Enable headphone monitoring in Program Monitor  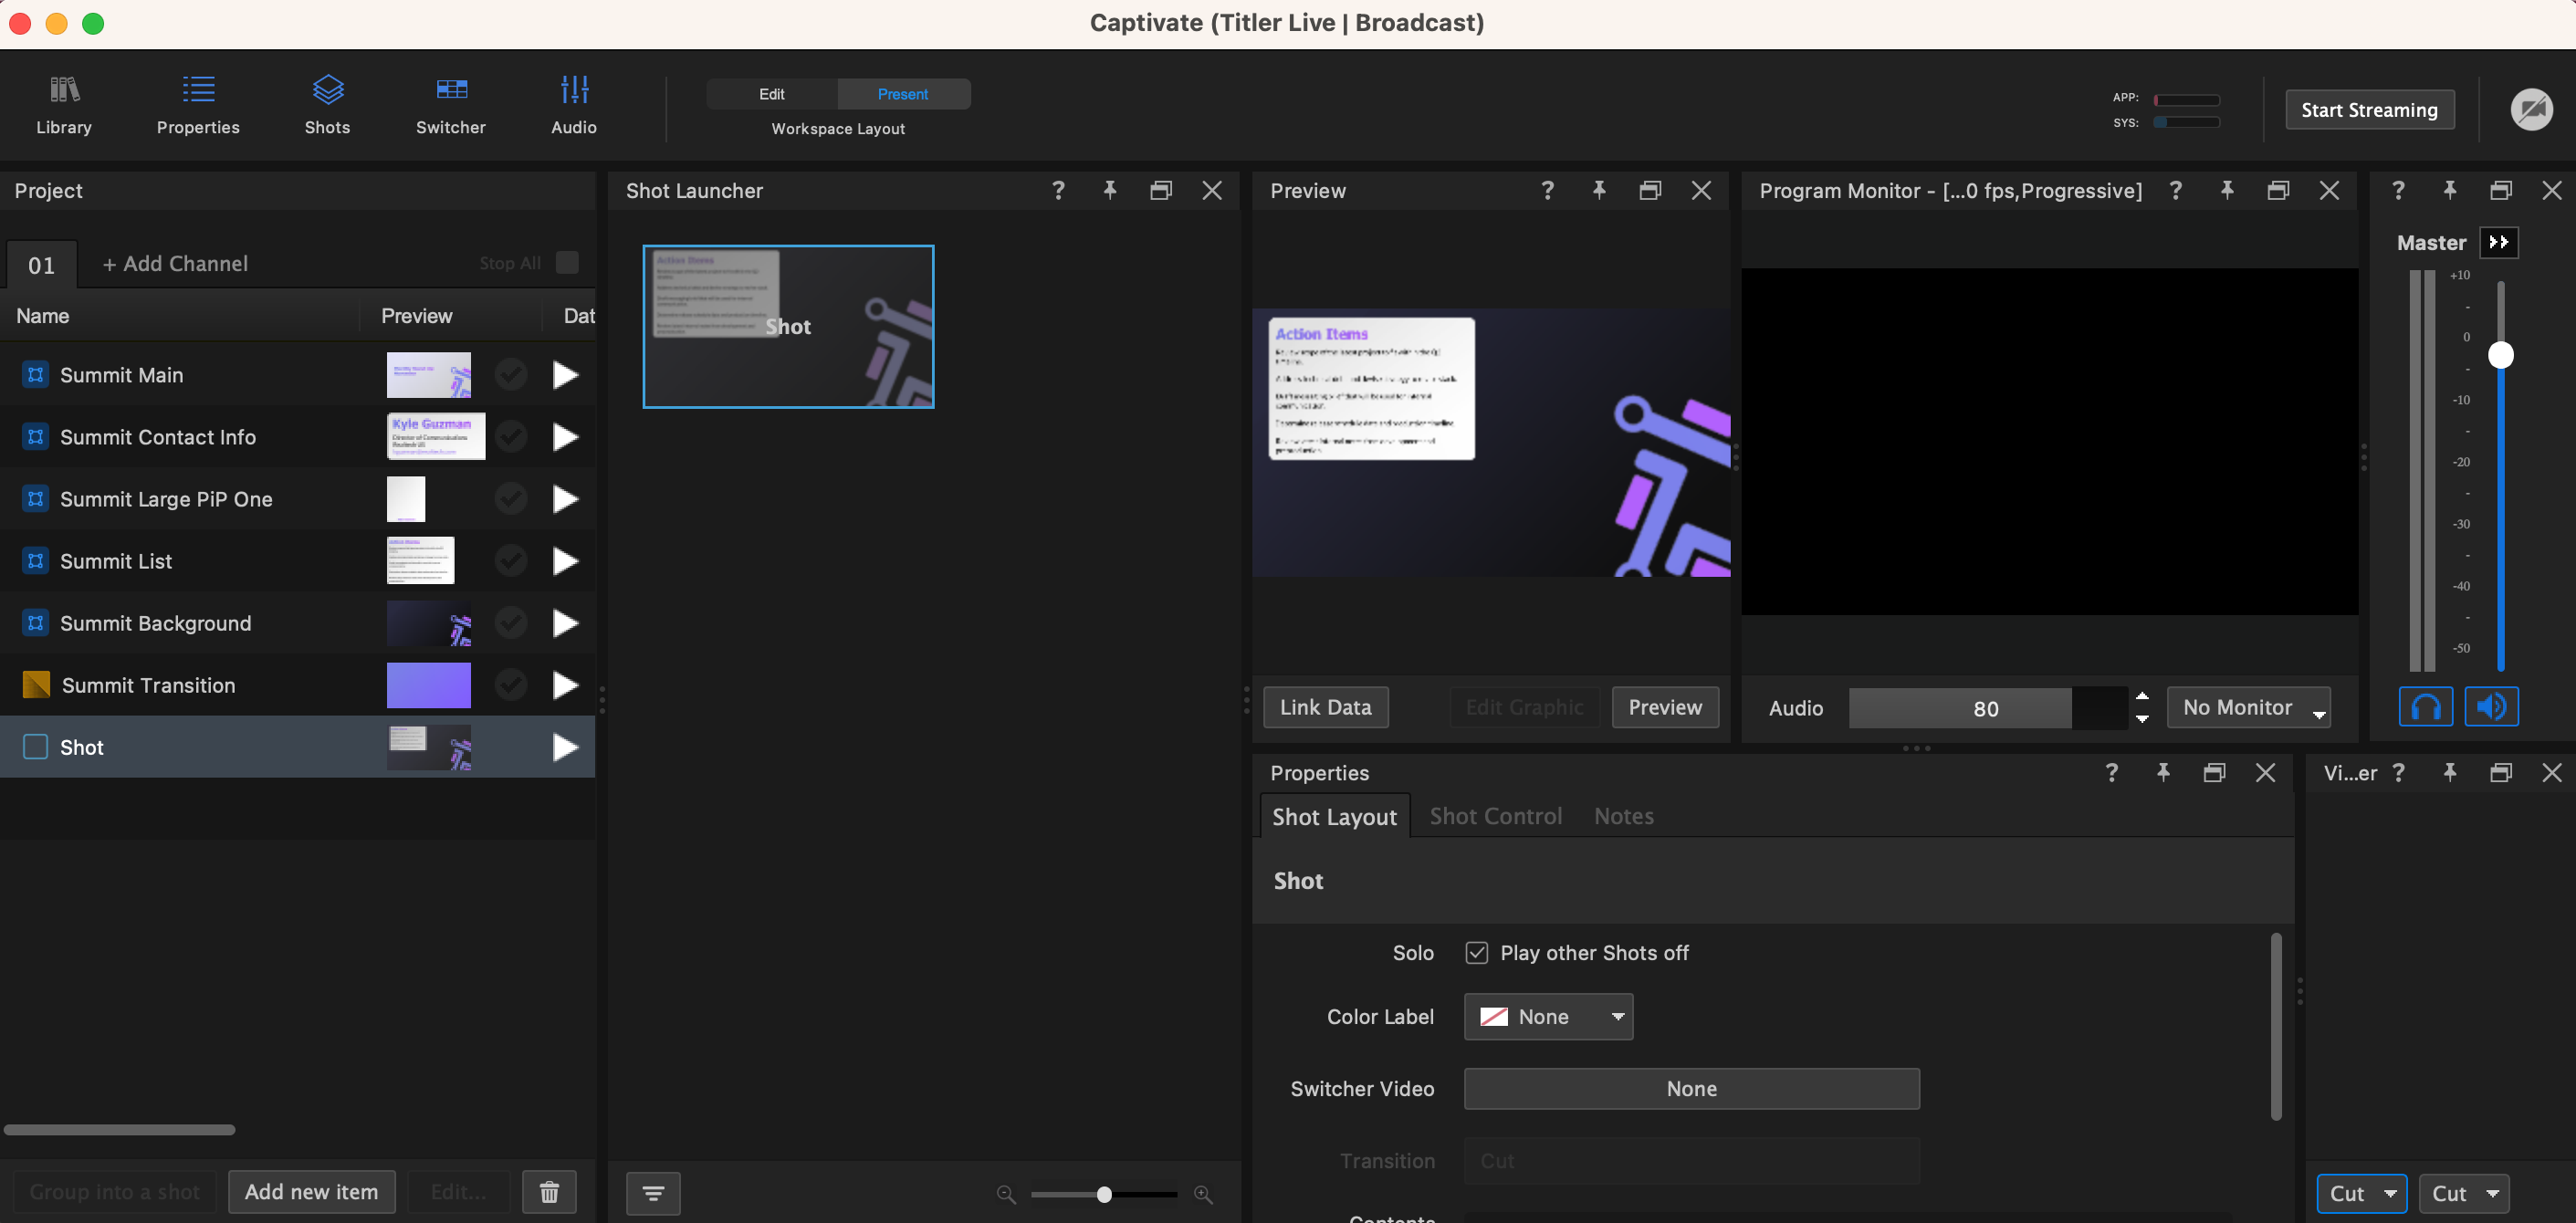tap(2426, 706)
